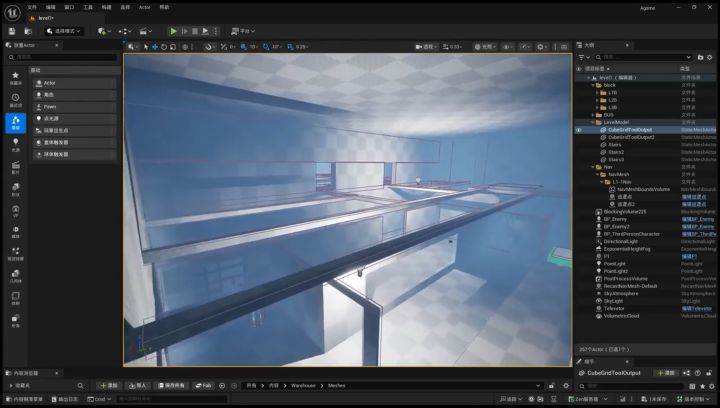Collapse the NavMesh folder in Outliner
Screen dimensions: 720x408
pyautogui.click(x=597, y=174)
